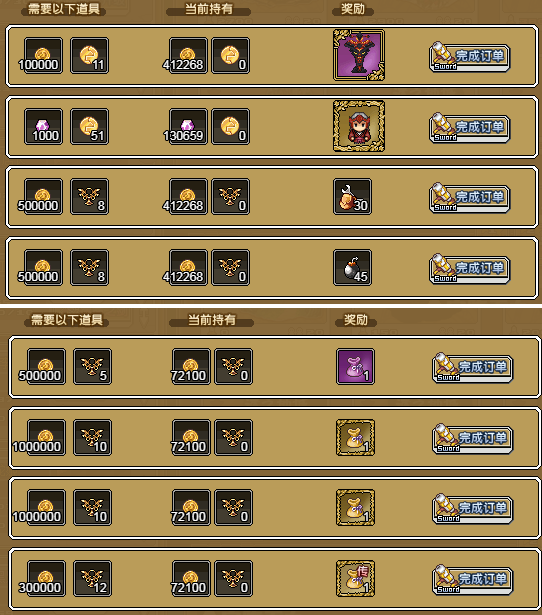The height and width of the screenshot is (615, 542).
Task: Click the medal icon requiring 51
Action: tap(89, 126)
